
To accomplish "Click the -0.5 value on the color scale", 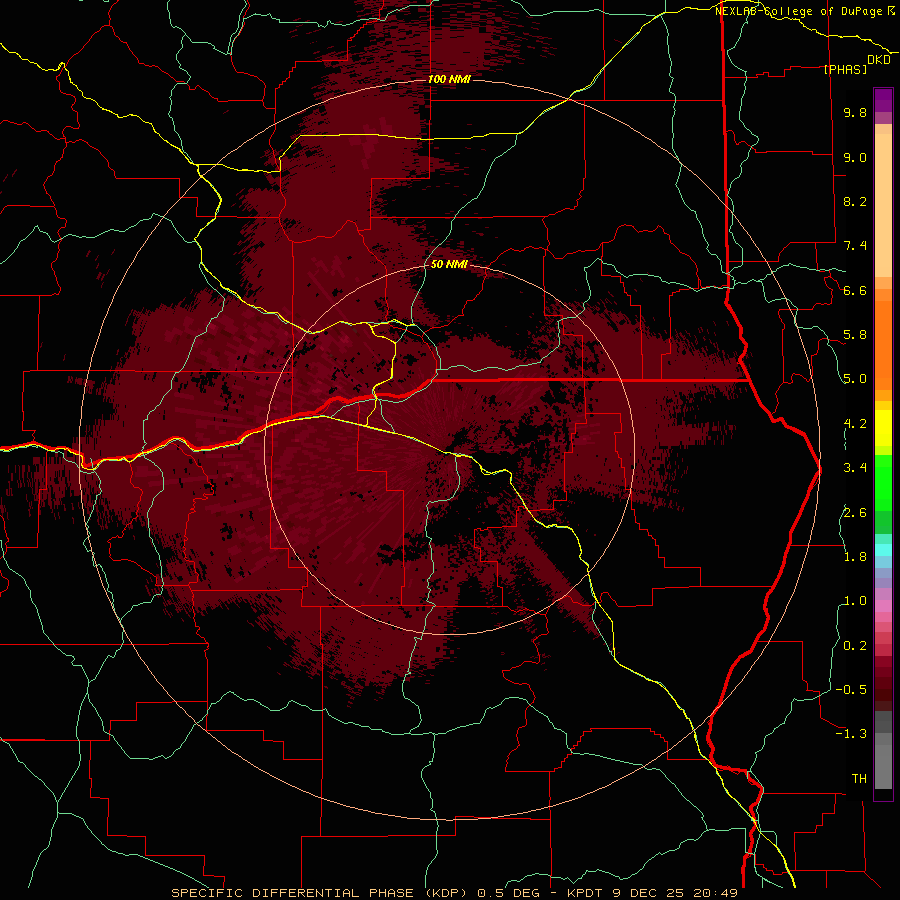I will coord(851,689).
